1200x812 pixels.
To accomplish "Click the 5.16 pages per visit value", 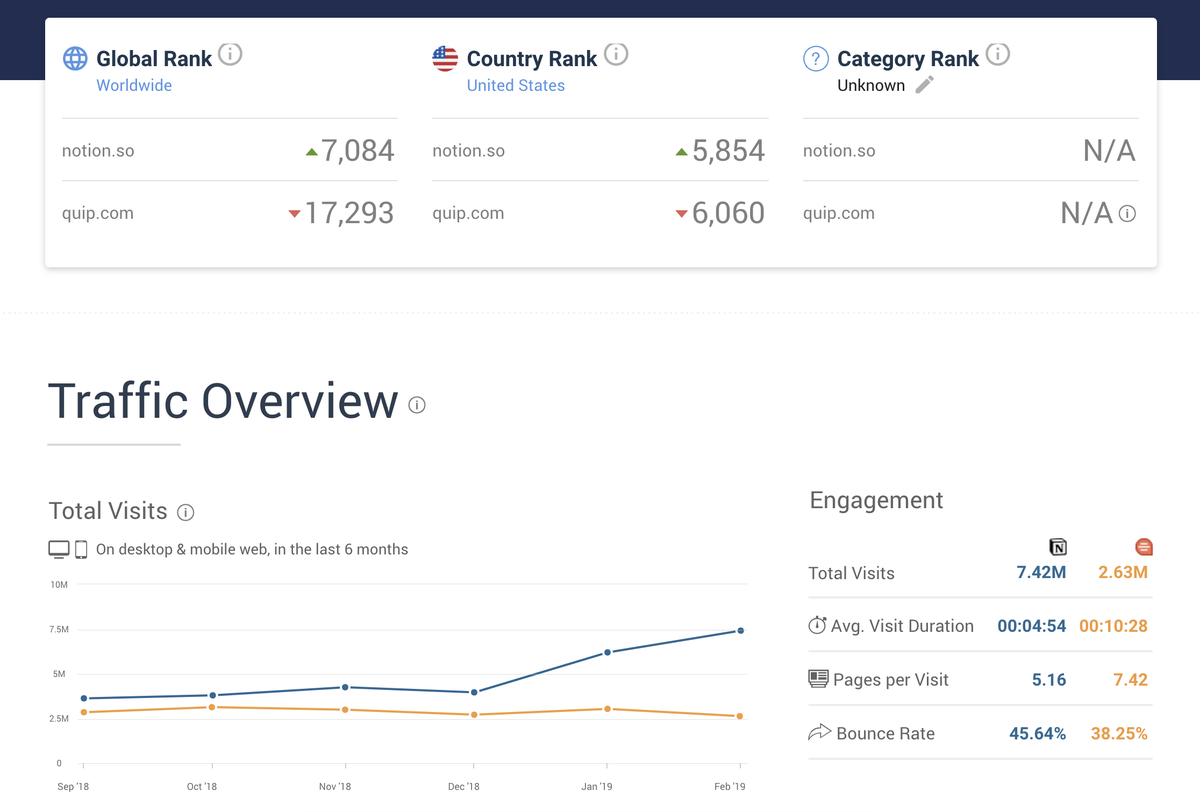I will [x=1049, y=680].
